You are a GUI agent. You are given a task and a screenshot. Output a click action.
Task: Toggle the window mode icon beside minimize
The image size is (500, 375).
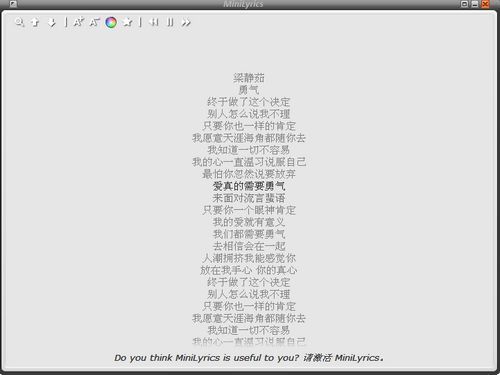coord(464,4)
